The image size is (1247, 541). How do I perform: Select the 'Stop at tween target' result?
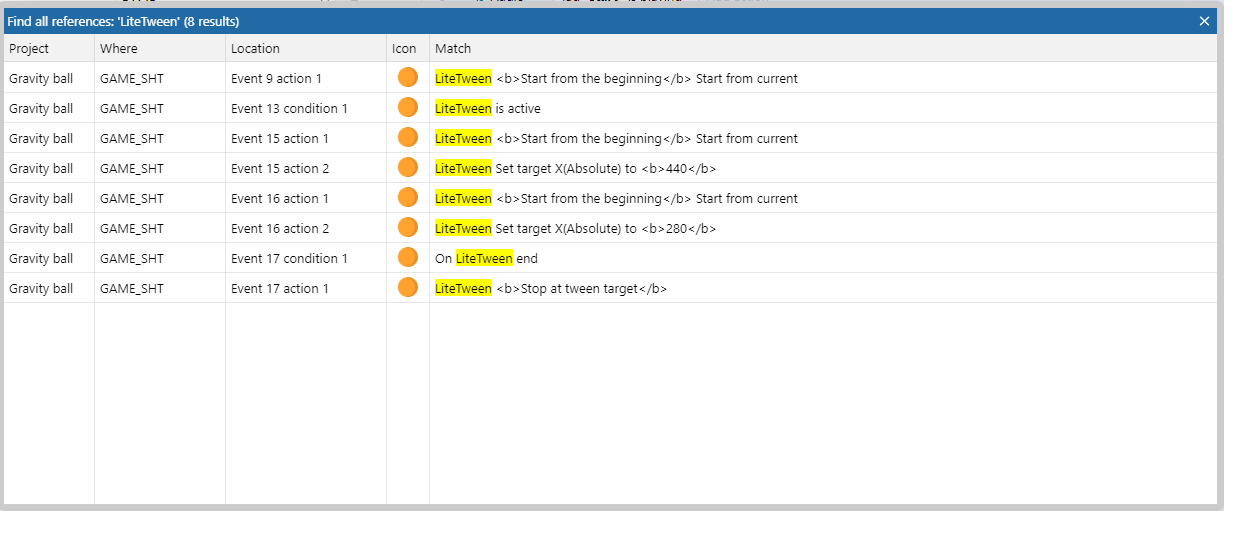coord(551,288)
